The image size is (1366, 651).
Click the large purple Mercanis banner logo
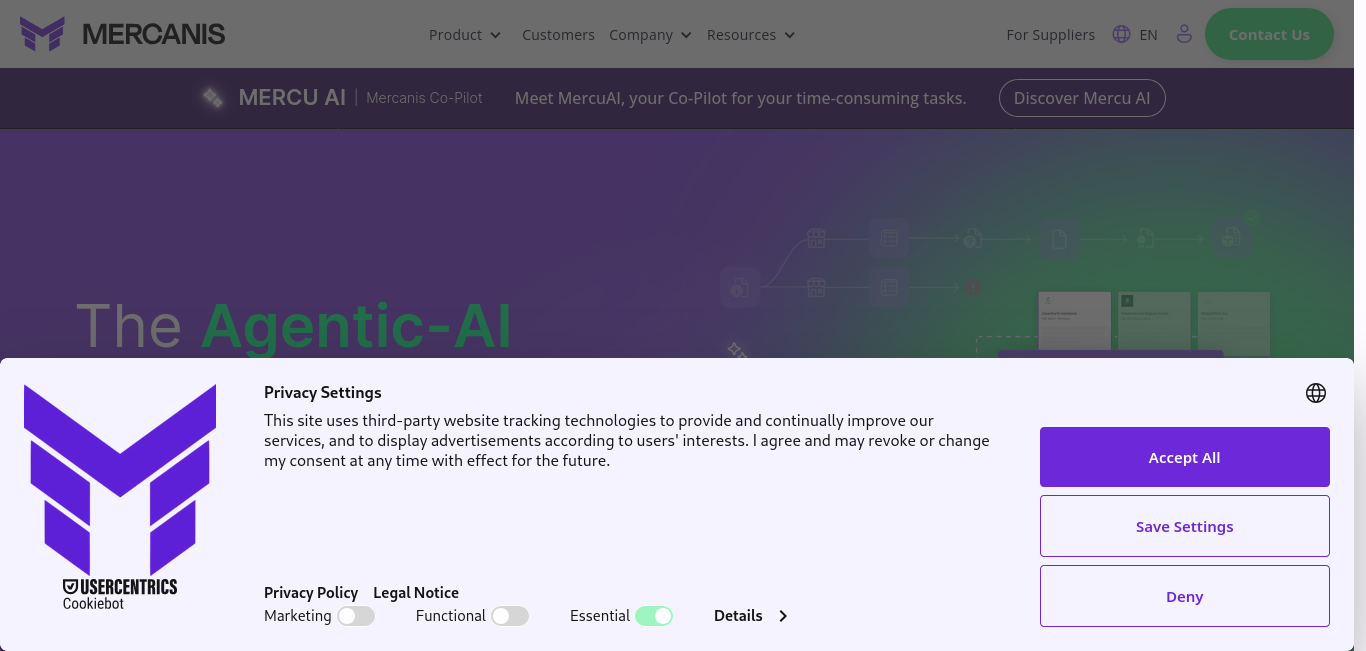[x=120, y=478]
